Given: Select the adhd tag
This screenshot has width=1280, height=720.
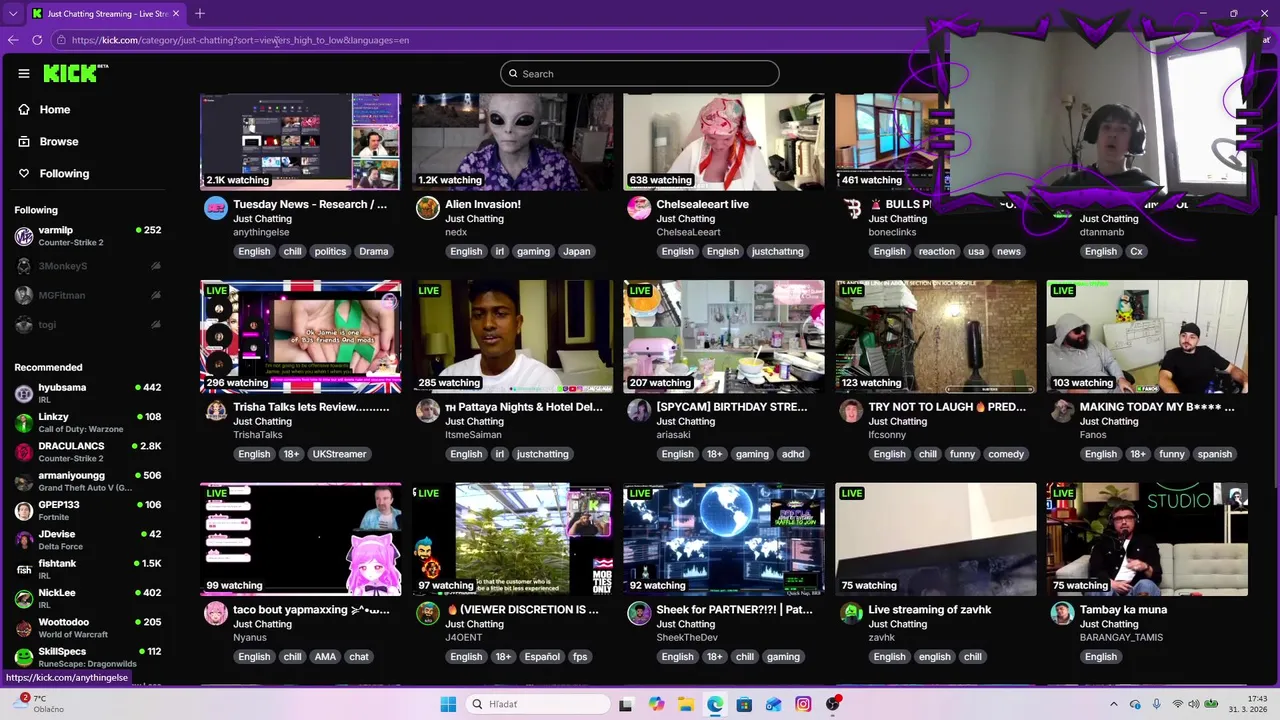Looking at the screenshot, I should coord(793,454).
